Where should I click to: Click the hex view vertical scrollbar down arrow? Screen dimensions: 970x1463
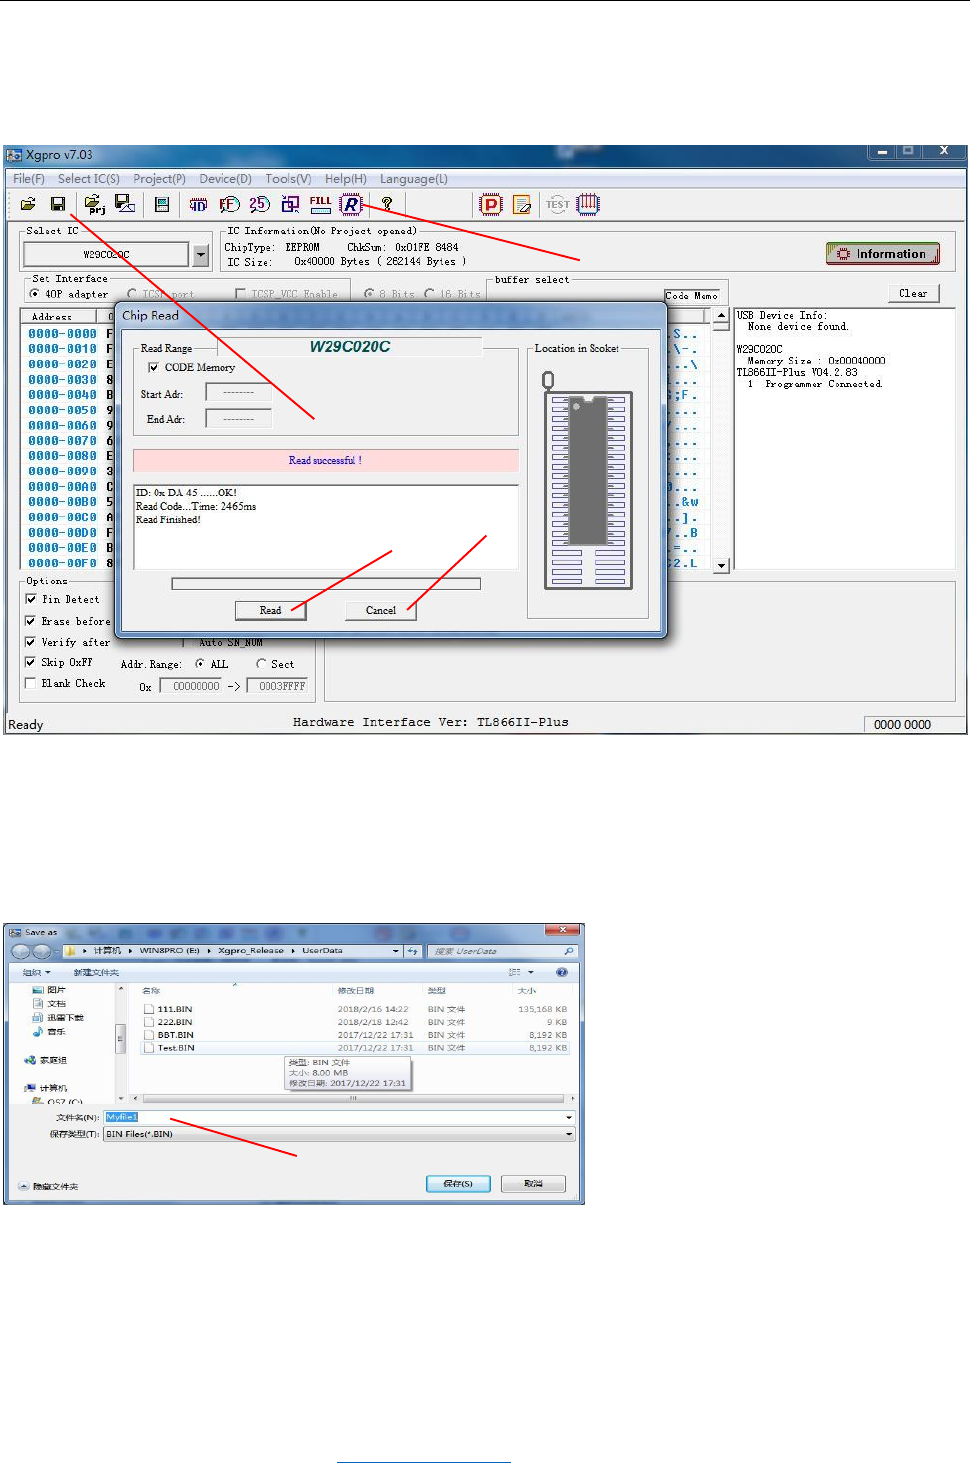[721, 565]
